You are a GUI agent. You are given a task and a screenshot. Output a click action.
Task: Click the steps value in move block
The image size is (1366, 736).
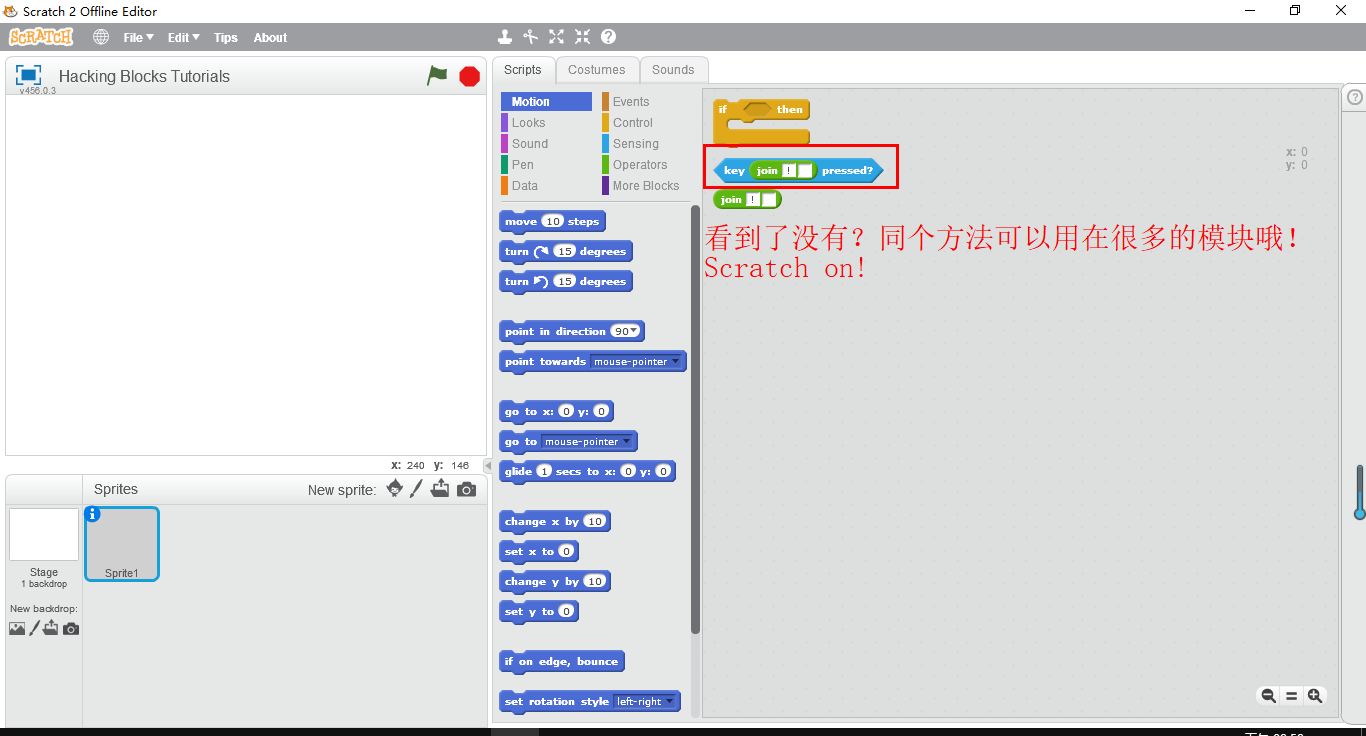(553, 221)
